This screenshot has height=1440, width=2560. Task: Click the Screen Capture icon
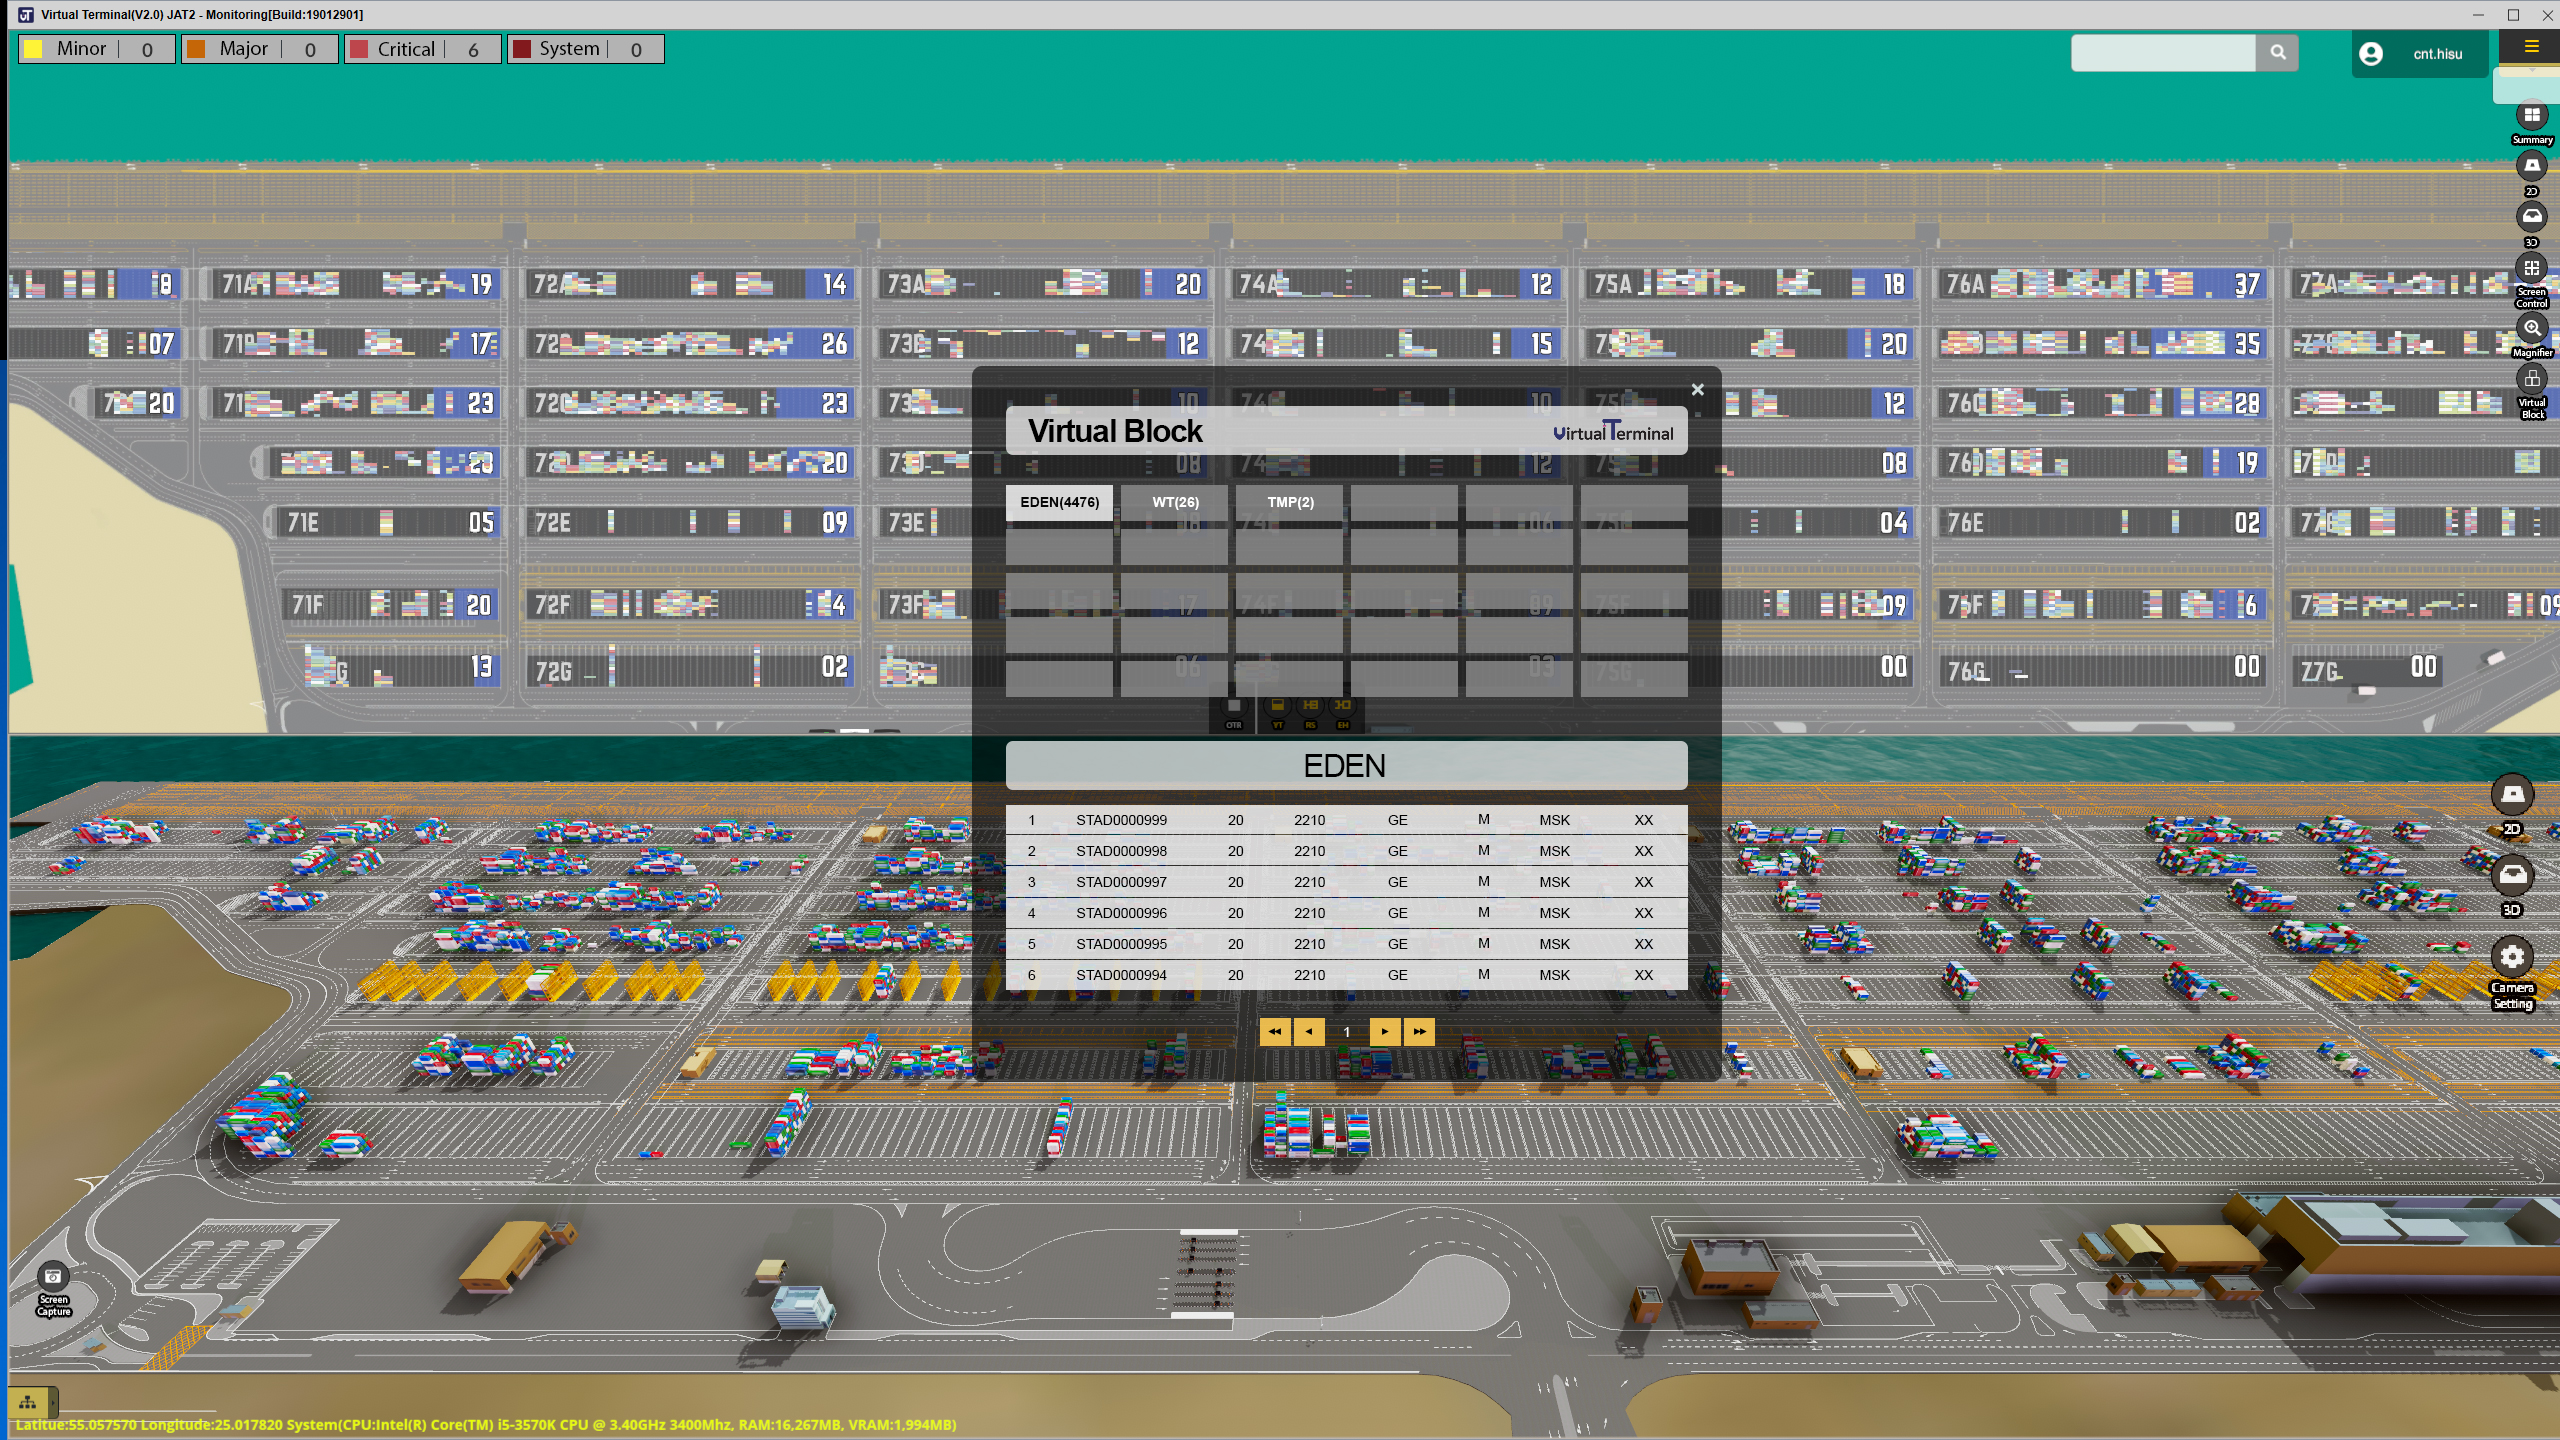tap(53, 1278)
